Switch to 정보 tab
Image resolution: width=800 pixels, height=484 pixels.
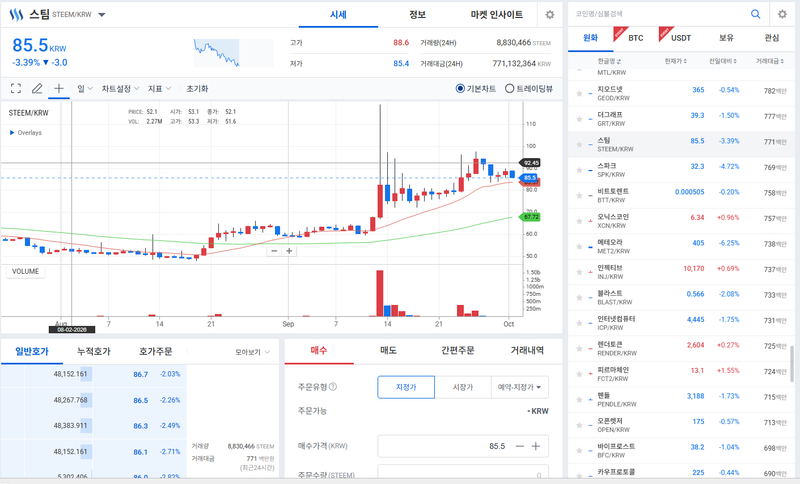pos(417,15)
